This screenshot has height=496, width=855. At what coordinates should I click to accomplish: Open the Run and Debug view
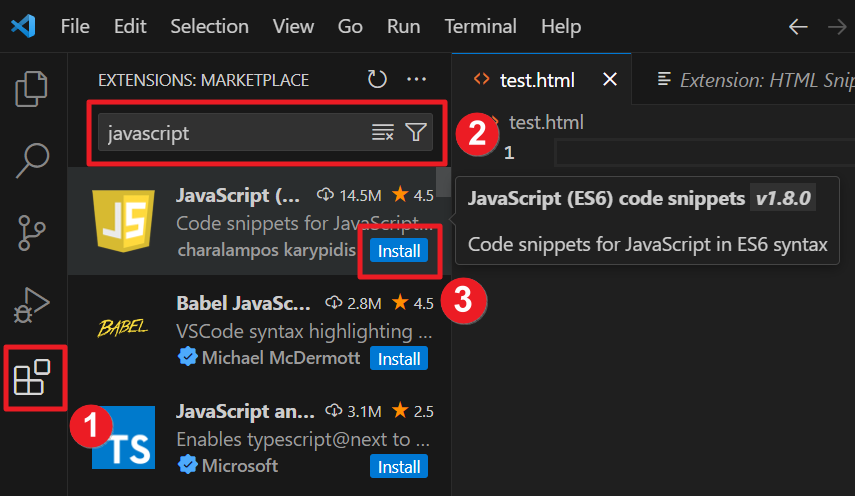(31, 305)
